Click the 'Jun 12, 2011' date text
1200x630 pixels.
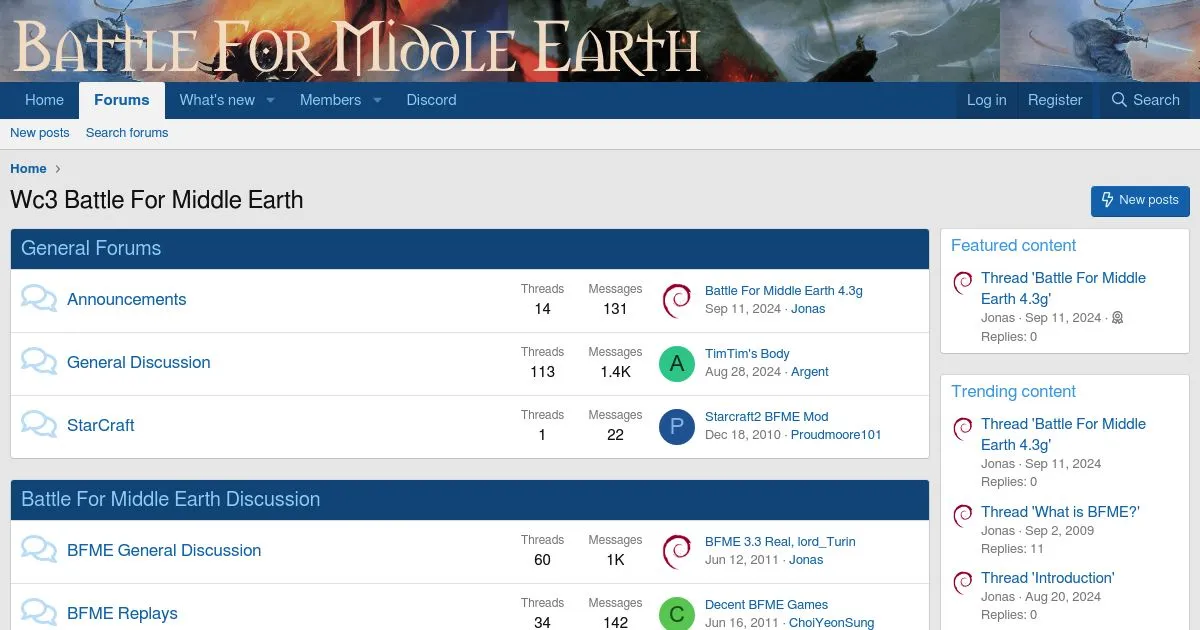pyautogui.click(x=742, y=560)
